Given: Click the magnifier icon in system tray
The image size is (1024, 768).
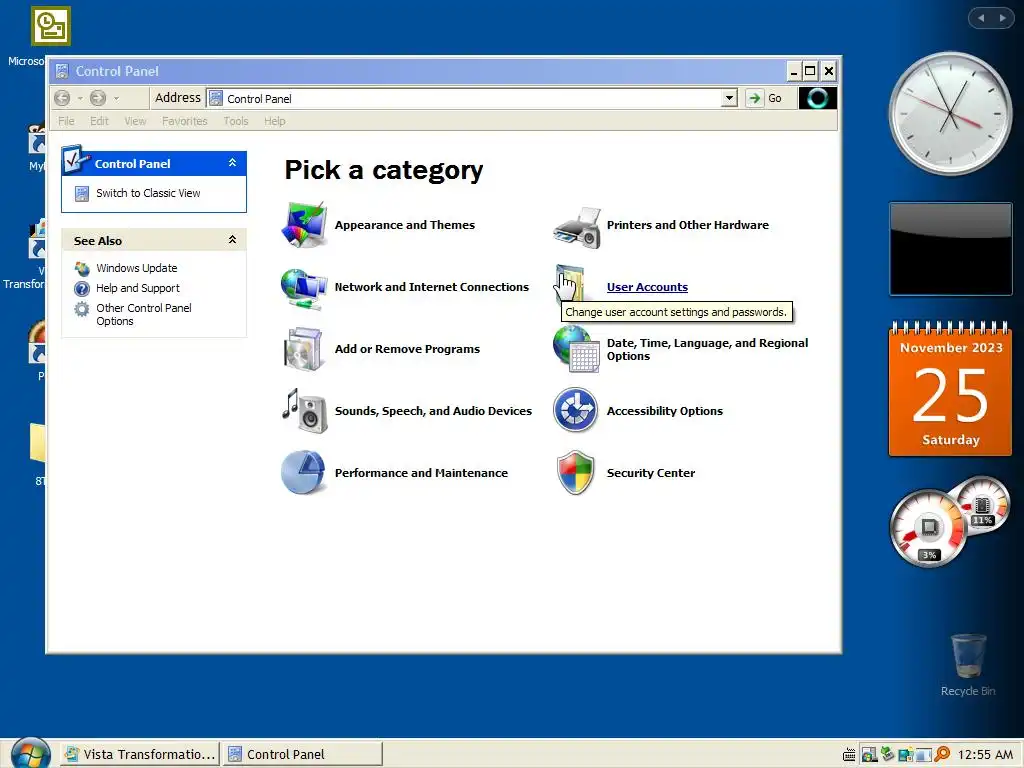Looking at the screenshot, I should tap(942, 754).
